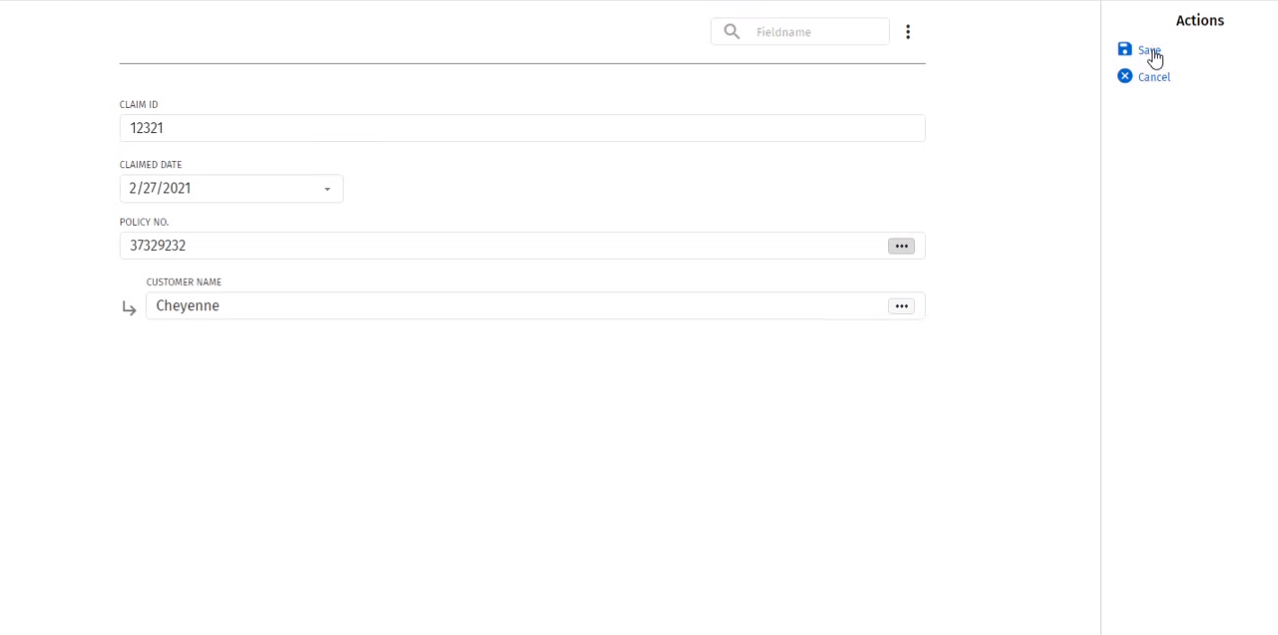This screenshot has height=635, width=1278.
Task: Click the Claimed Date value 2/27/2021
Action: [x=160, y=189]
